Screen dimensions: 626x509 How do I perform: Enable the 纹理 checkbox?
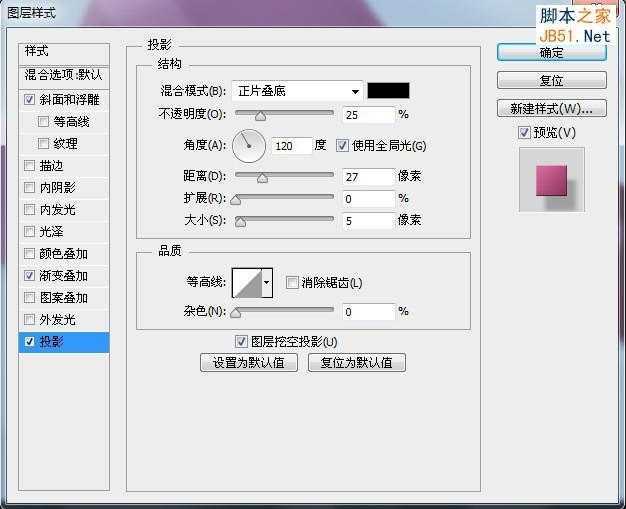43,143
